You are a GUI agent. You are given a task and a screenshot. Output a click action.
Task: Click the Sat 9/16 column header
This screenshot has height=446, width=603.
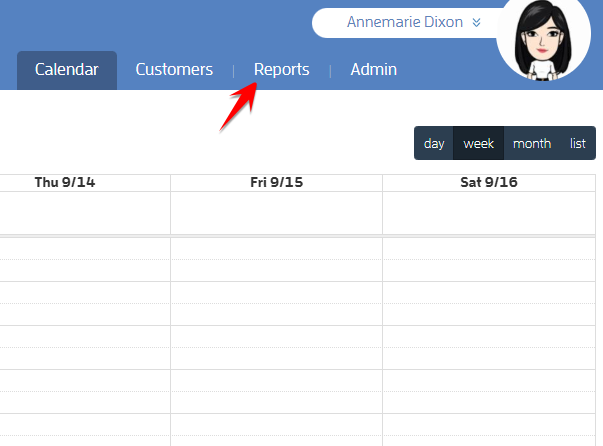(489, 182)
